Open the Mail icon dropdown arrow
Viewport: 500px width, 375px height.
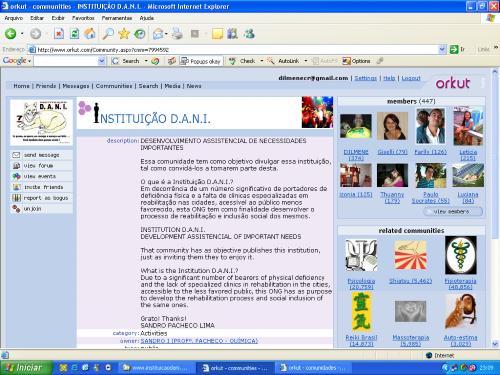(166, 33)
